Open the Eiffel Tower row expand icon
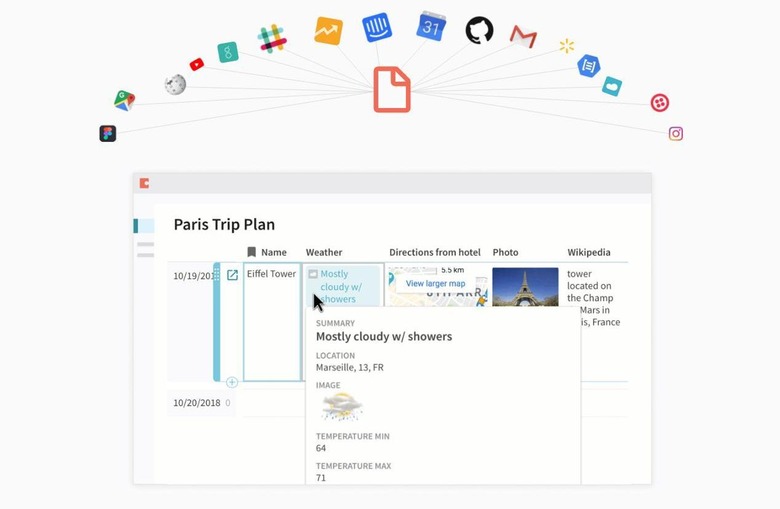The image size is (780, 509). [x=232, y=275]
